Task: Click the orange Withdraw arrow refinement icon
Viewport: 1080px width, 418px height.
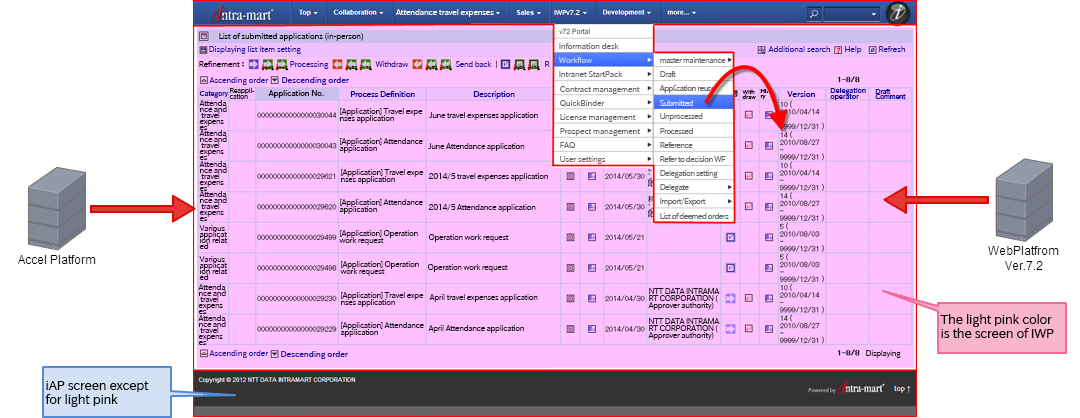Action: [338, 64]
